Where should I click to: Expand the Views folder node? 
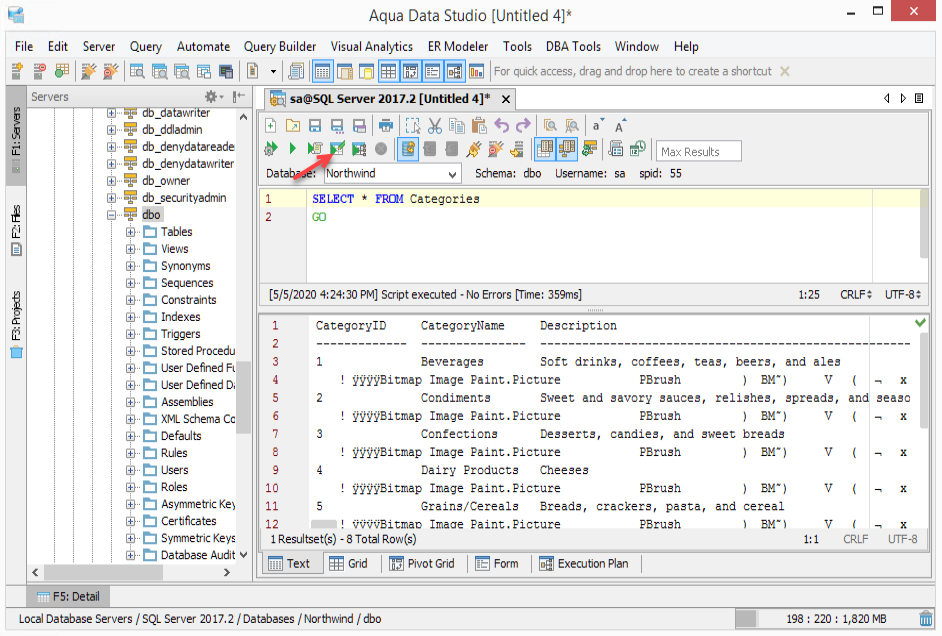[x=131, y=249]
